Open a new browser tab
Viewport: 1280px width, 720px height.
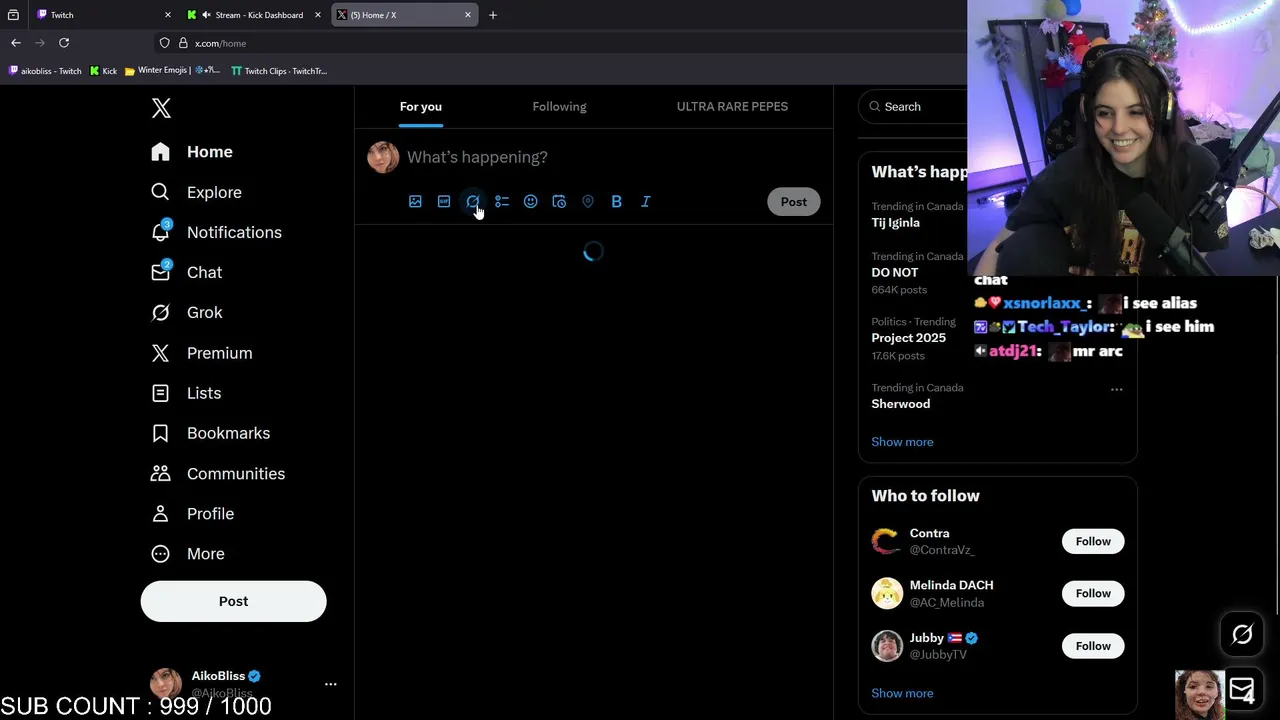[x=493, y=15]
